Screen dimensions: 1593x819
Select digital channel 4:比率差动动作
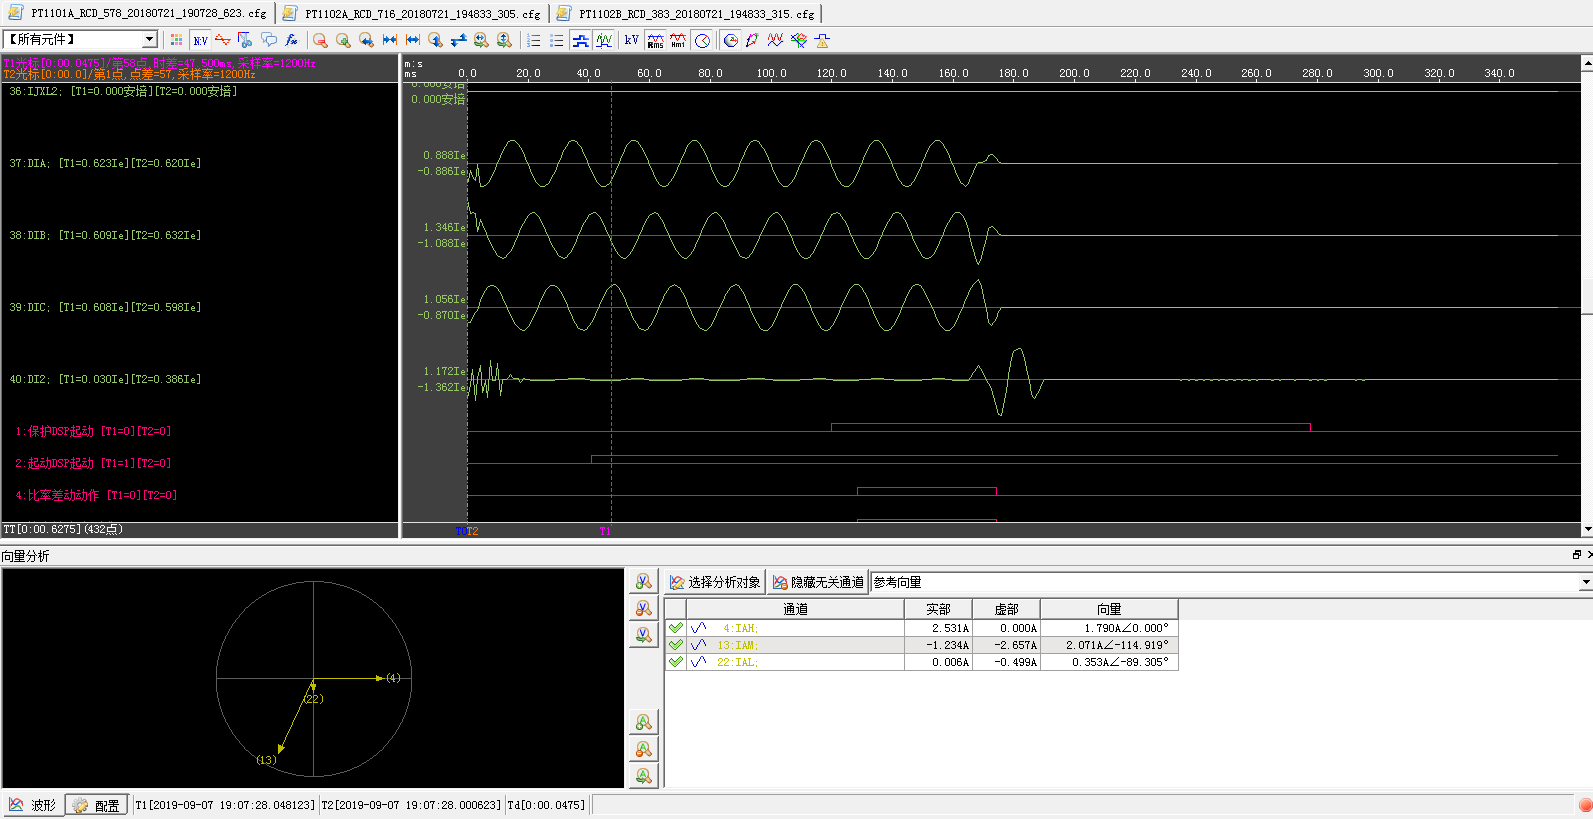tap(96, 495)
